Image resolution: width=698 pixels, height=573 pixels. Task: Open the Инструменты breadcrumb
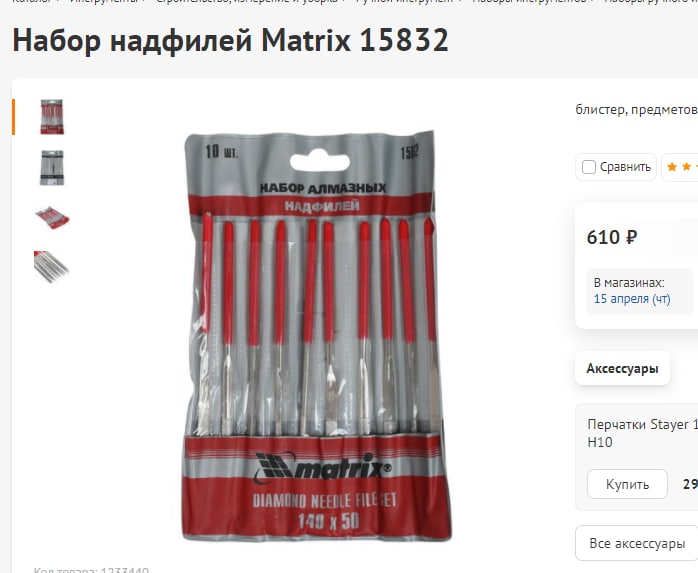[x=104, y=1]
